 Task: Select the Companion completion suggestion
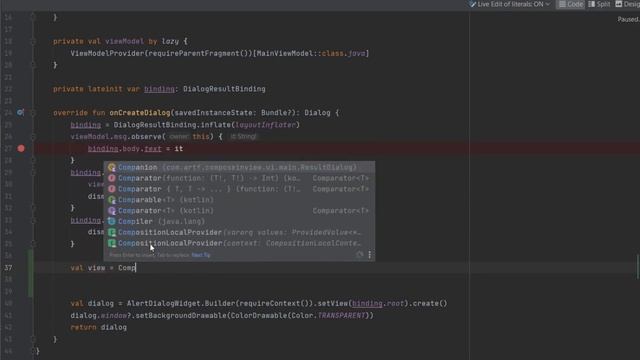pyautogui.click(x=239, y=167)
